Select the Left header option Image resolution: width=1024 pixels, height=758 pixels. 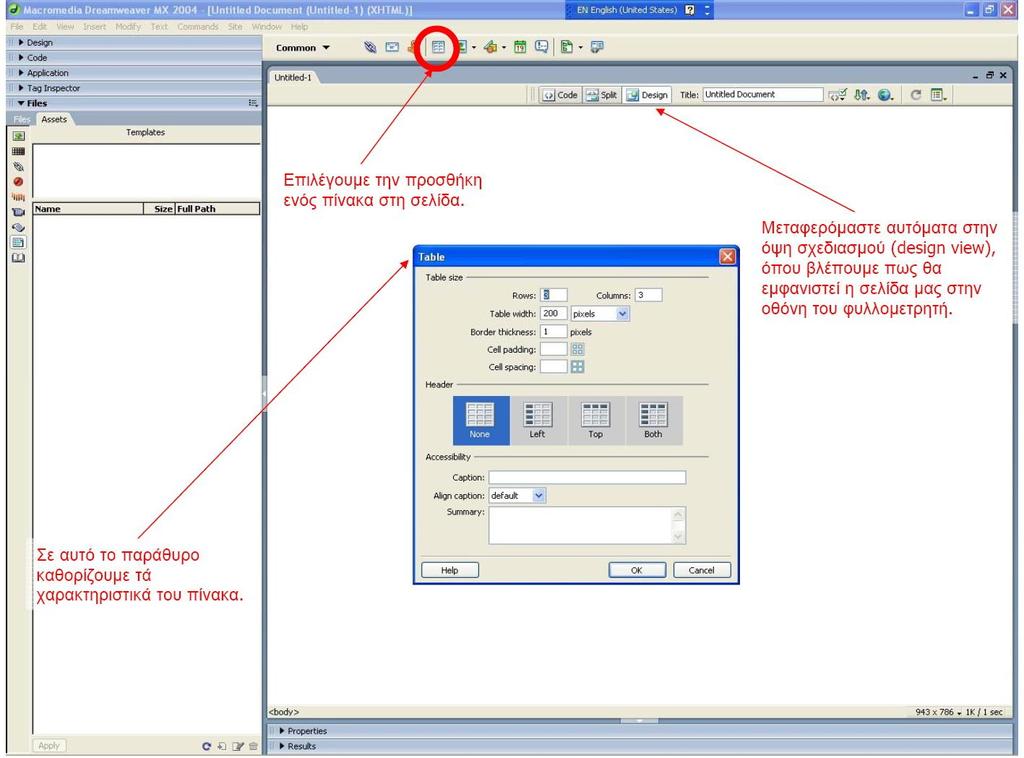(x=538, y=420)
